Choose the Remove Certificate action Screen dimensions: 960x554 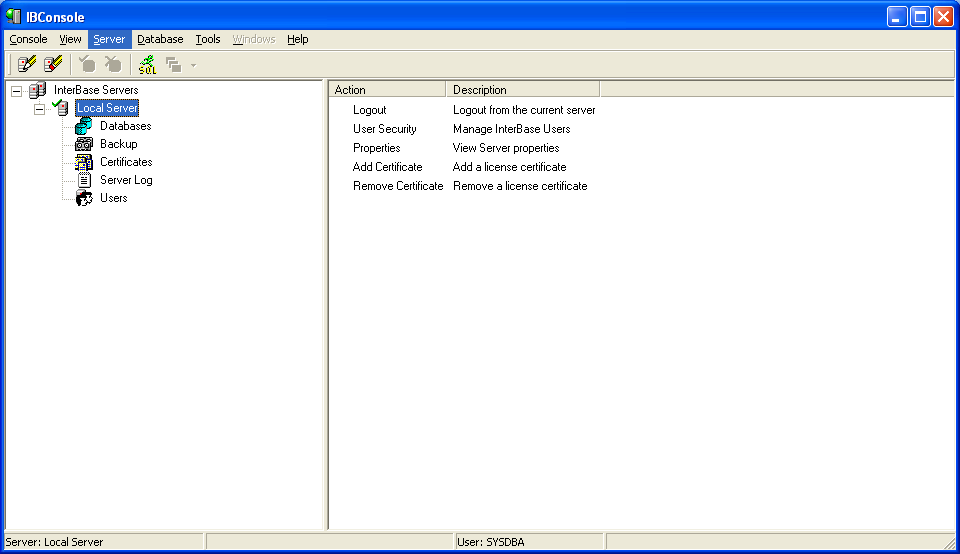[x=398, y=186]
